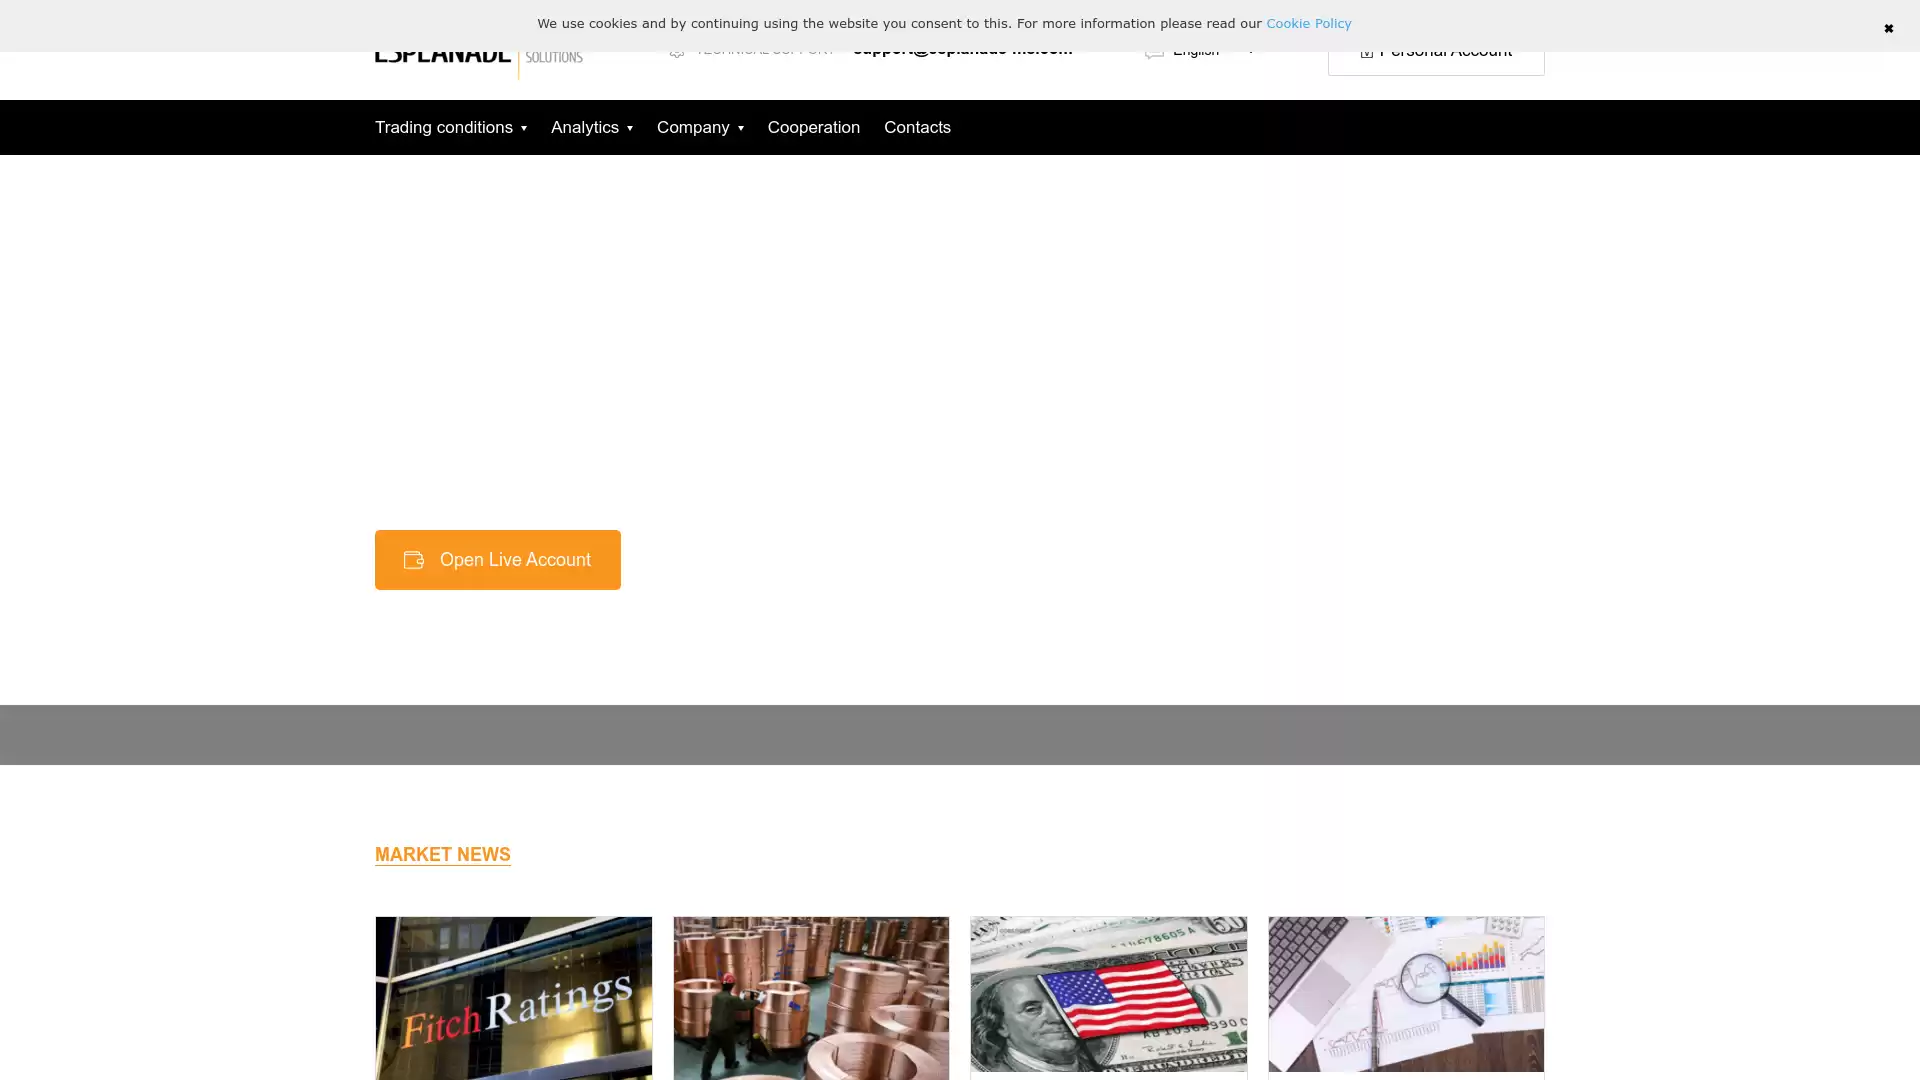Click the Cooperation menu item
The image size is (1920, 1080).
[814, 127]
